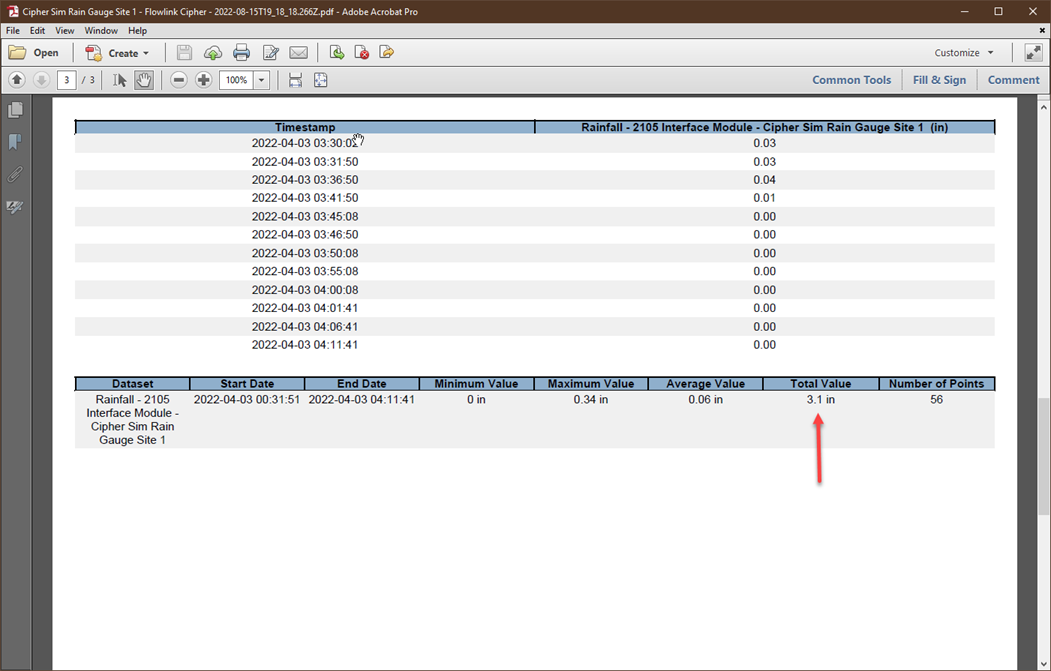Click the page number input field
1051x671 pixels.
(x=66, y=80)
